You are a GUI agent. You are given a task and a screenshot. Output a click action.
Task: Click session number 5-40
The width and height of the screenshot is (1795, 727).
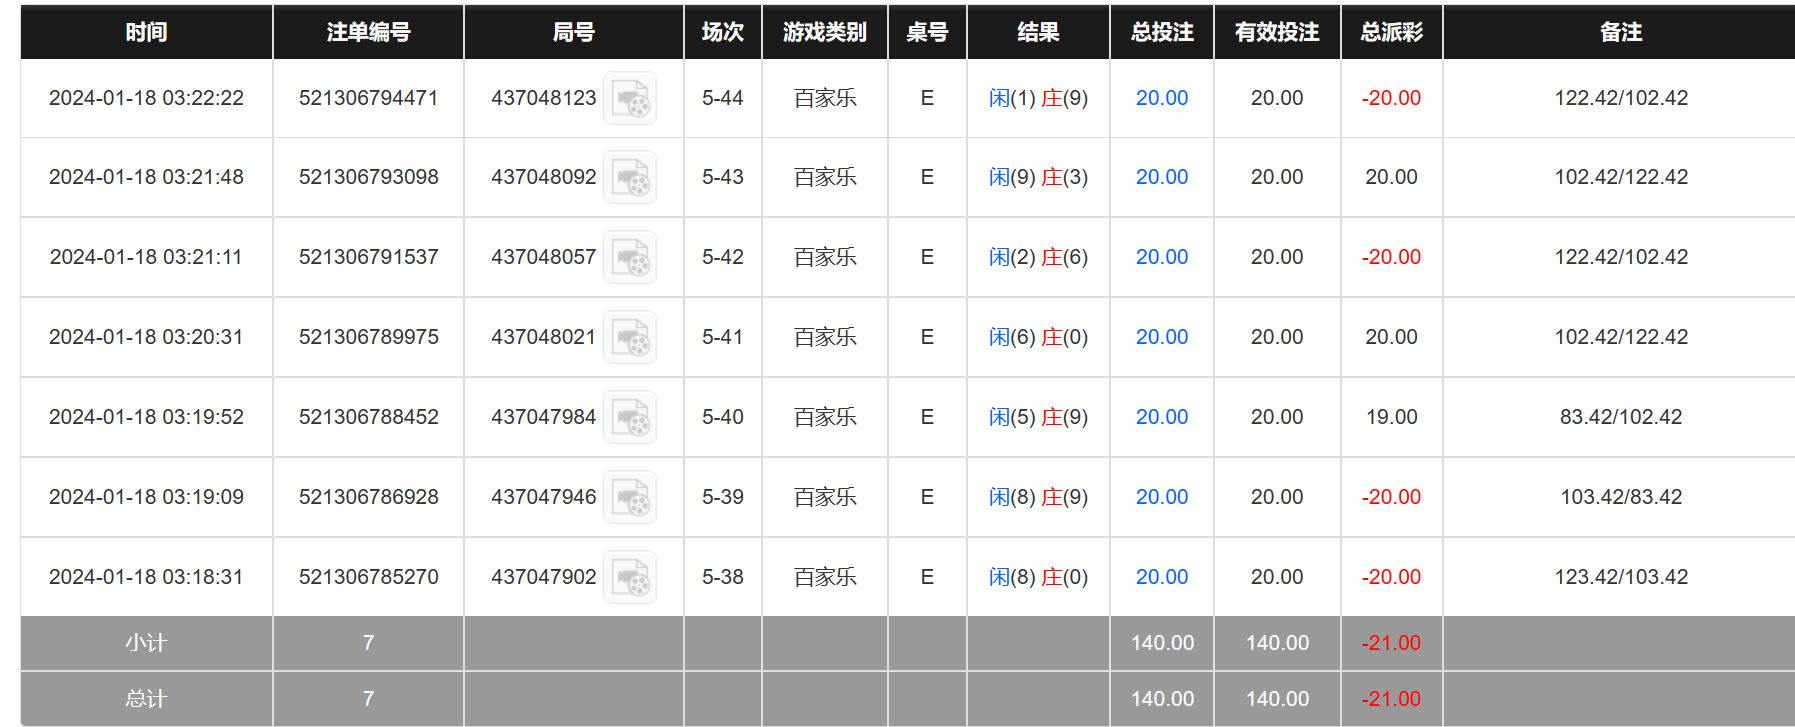tap(722, 417)
